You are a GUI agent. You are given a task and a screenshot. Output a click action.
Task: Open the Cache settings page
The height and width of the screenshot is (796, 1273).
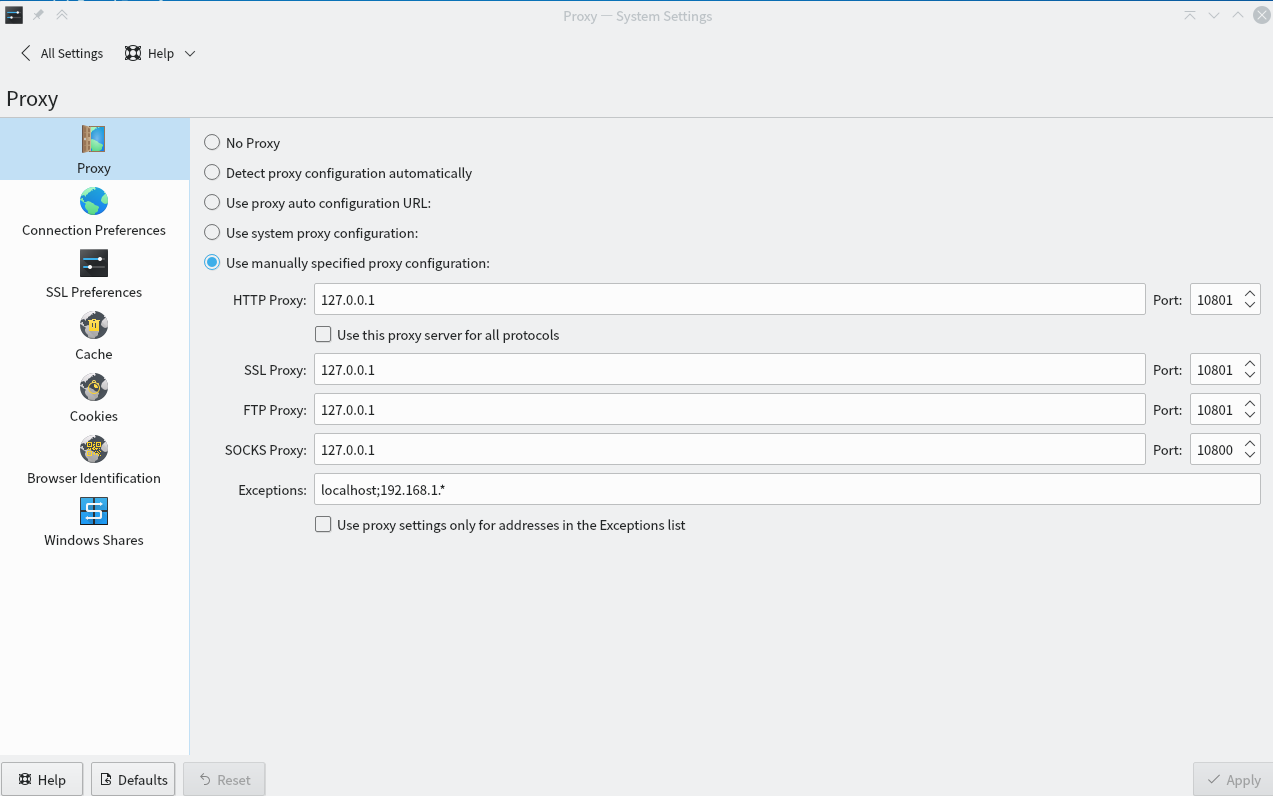click(x=93, y=336)
